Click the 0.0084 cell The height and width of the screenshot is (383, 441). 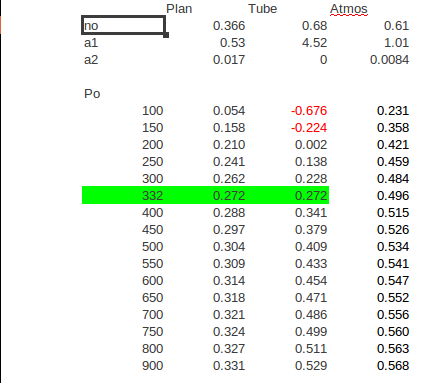coord(389,60)
